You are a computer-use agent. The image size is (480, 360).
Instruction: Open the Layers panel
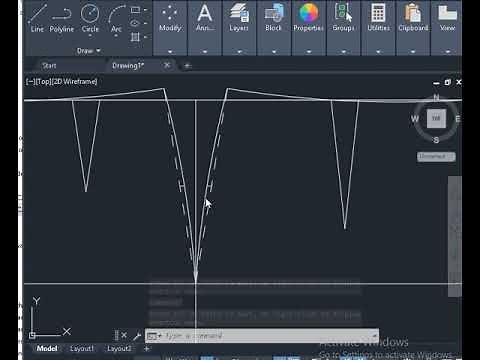tap(239, 18)
